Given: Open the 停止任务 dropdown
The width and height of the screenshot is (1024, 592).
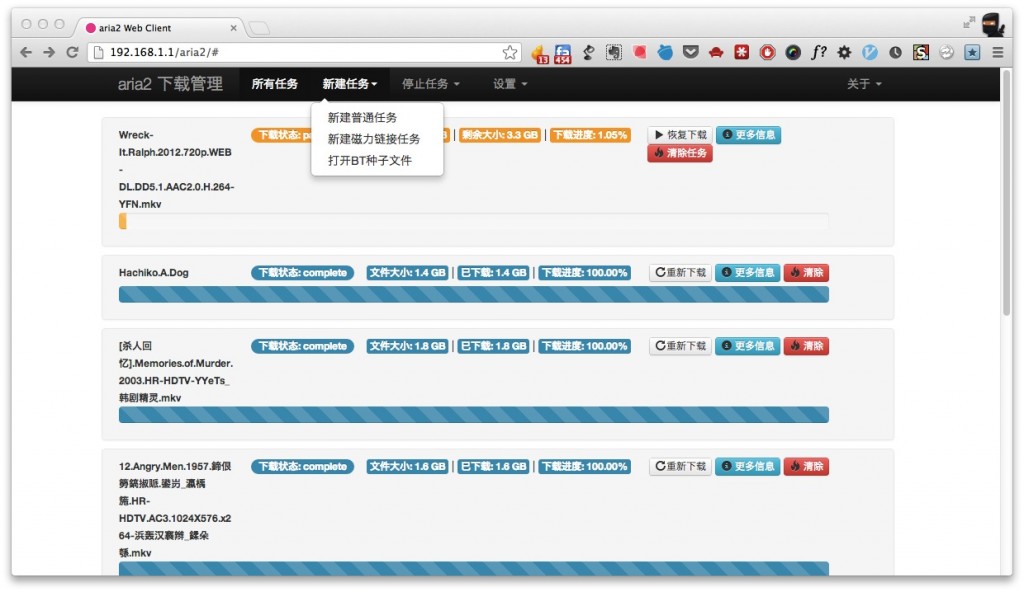Looking at the screenshot, I should point(430,84).
